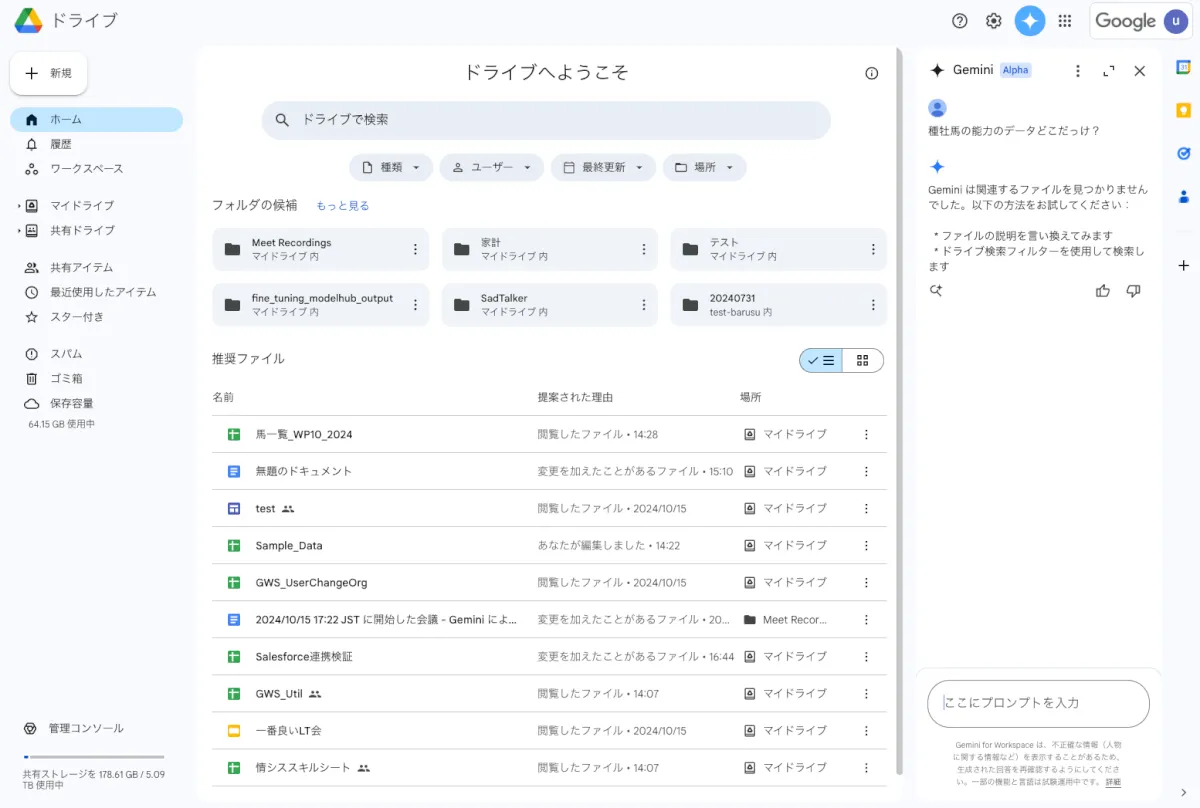Open the Gemini sparkle icon in header
The image size is (1200, 808).
(1029, 21)
